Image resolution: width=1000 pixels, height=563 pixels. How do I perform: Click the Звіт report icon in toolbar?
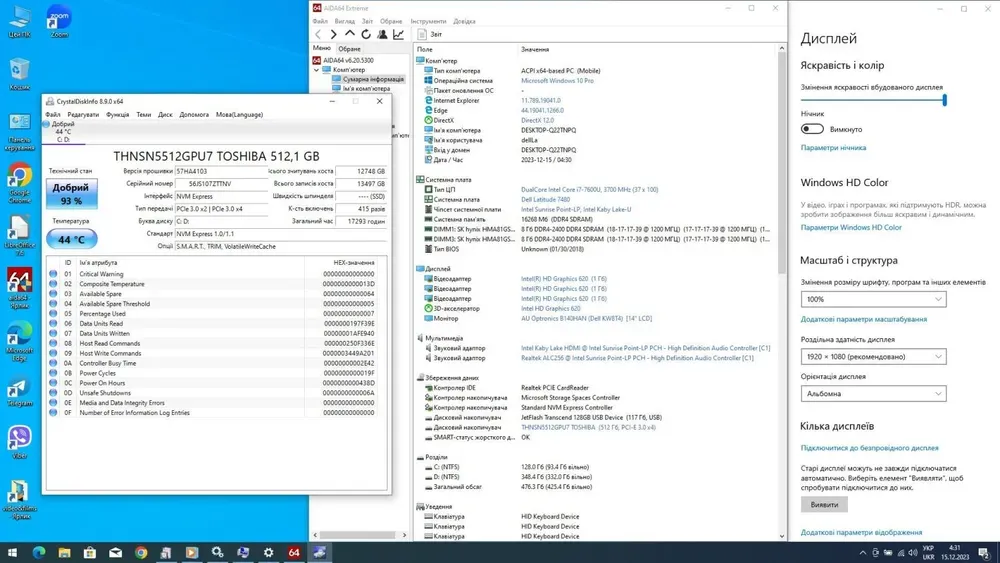coord(430,34)
